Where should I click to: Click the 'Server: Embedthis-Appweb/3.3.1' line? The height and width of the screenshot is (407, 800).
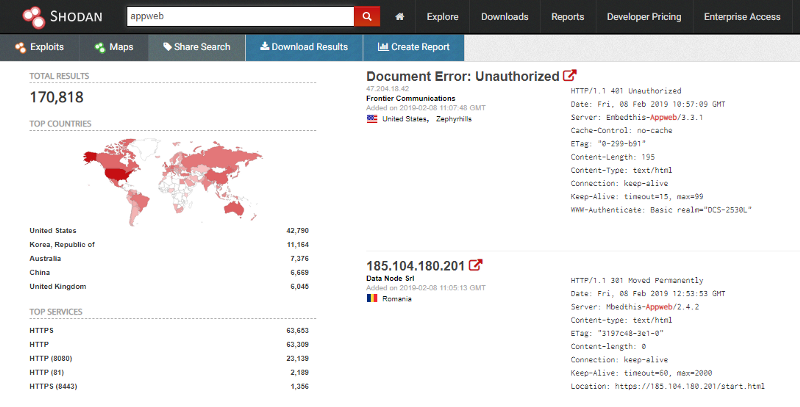[637, 117]
